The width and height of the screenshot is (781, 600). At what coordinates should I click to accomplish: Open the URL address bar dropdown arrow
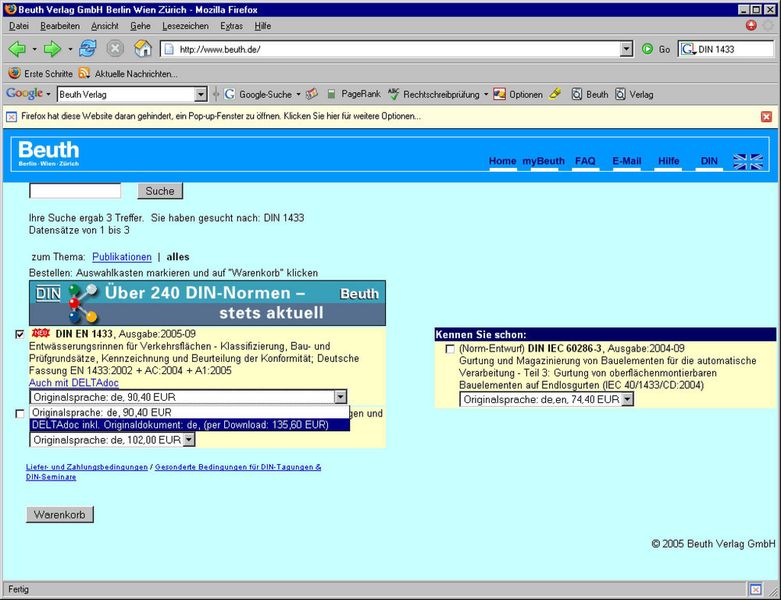(627, 49)
